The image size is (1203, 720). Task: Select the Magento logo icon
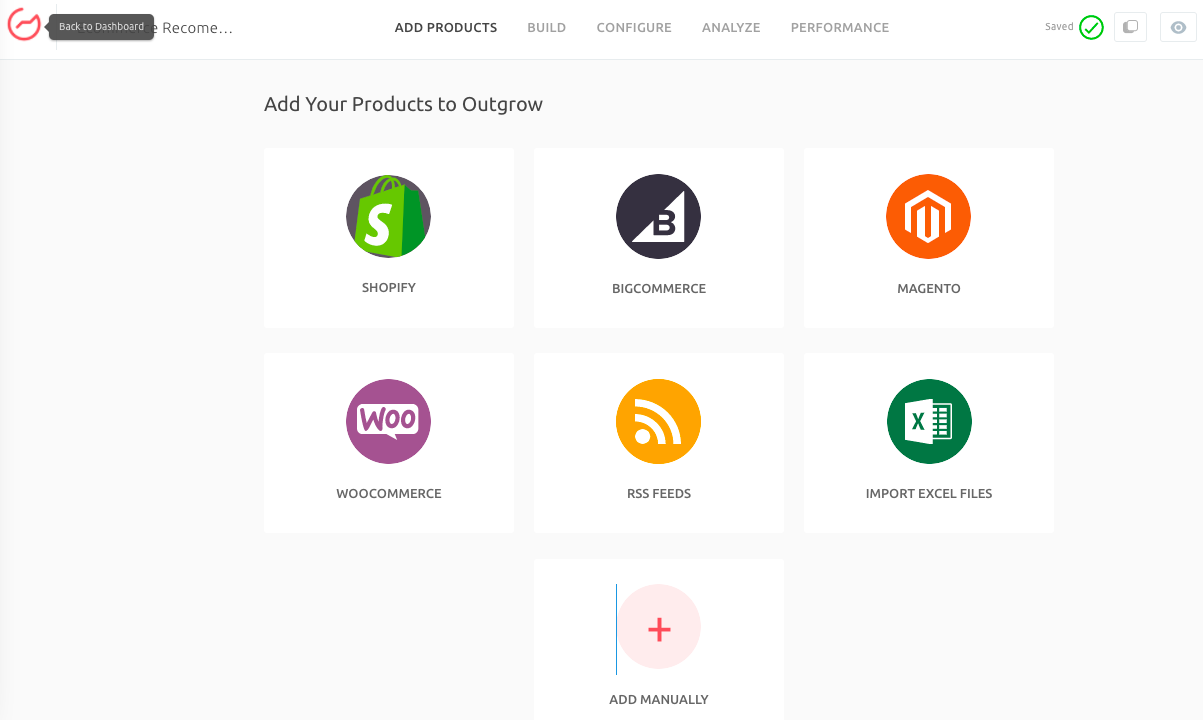click(928, 217)
